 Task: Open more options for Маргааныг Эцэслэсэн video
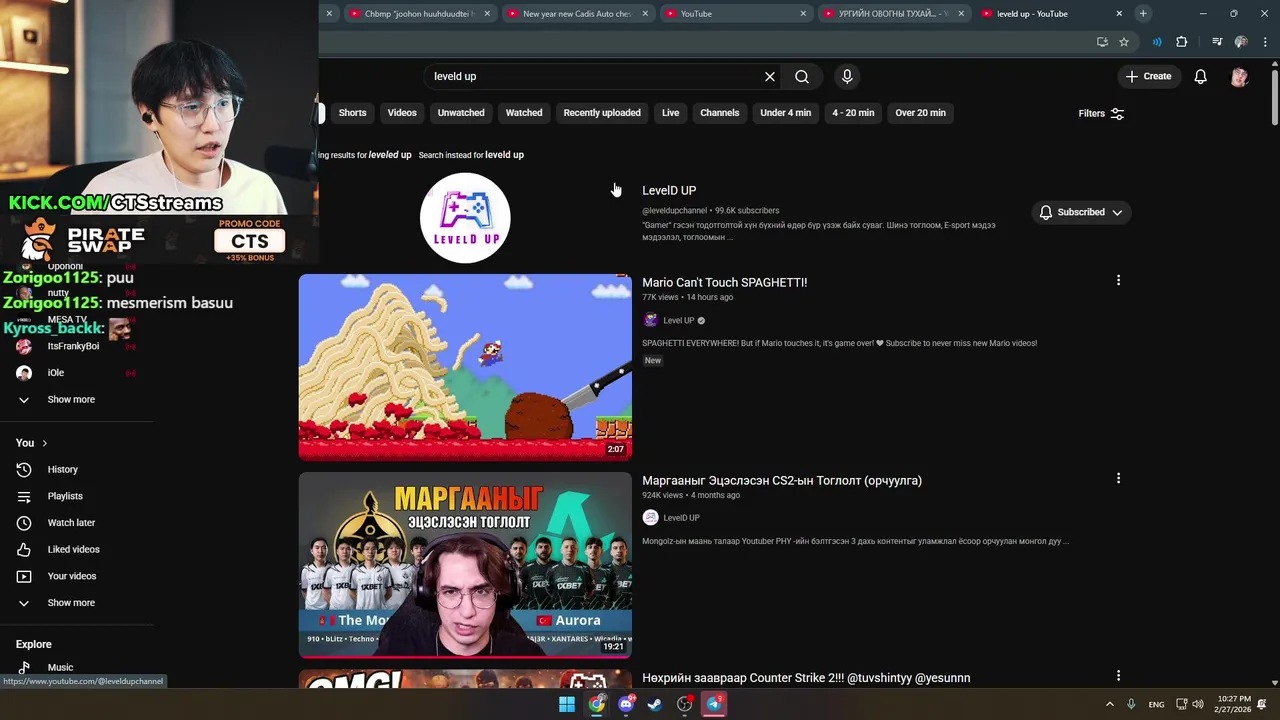(x=1118, y=478)
